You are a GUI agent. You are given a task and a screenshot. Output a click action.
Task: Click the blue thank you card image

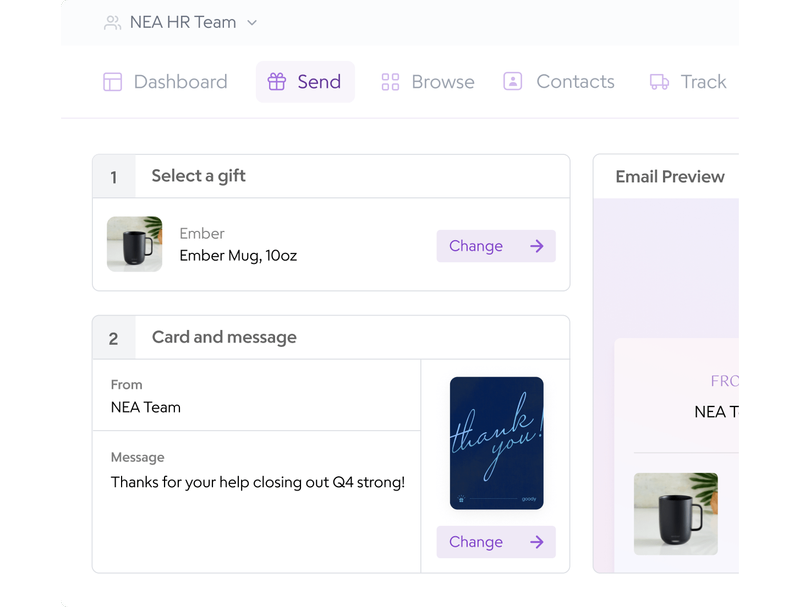496,443
